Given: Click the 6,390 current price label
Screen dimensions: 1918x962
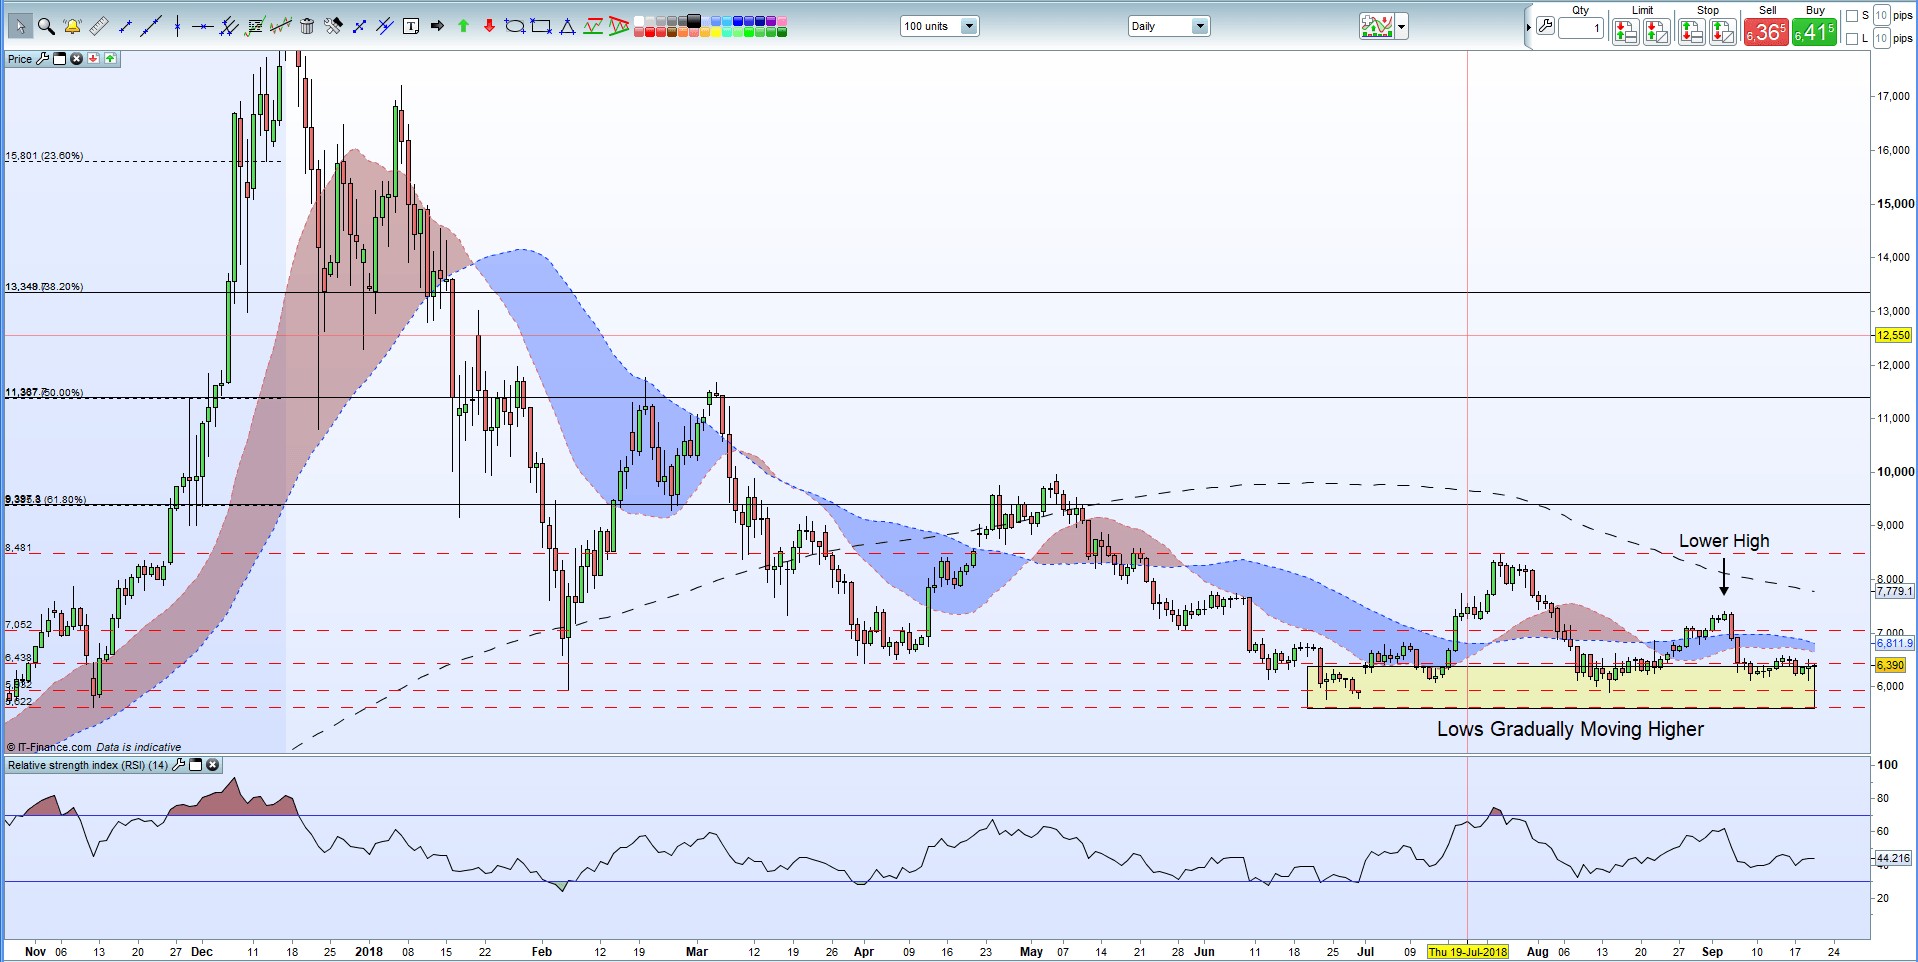Looking at the screenshot, I should 1890,665.
